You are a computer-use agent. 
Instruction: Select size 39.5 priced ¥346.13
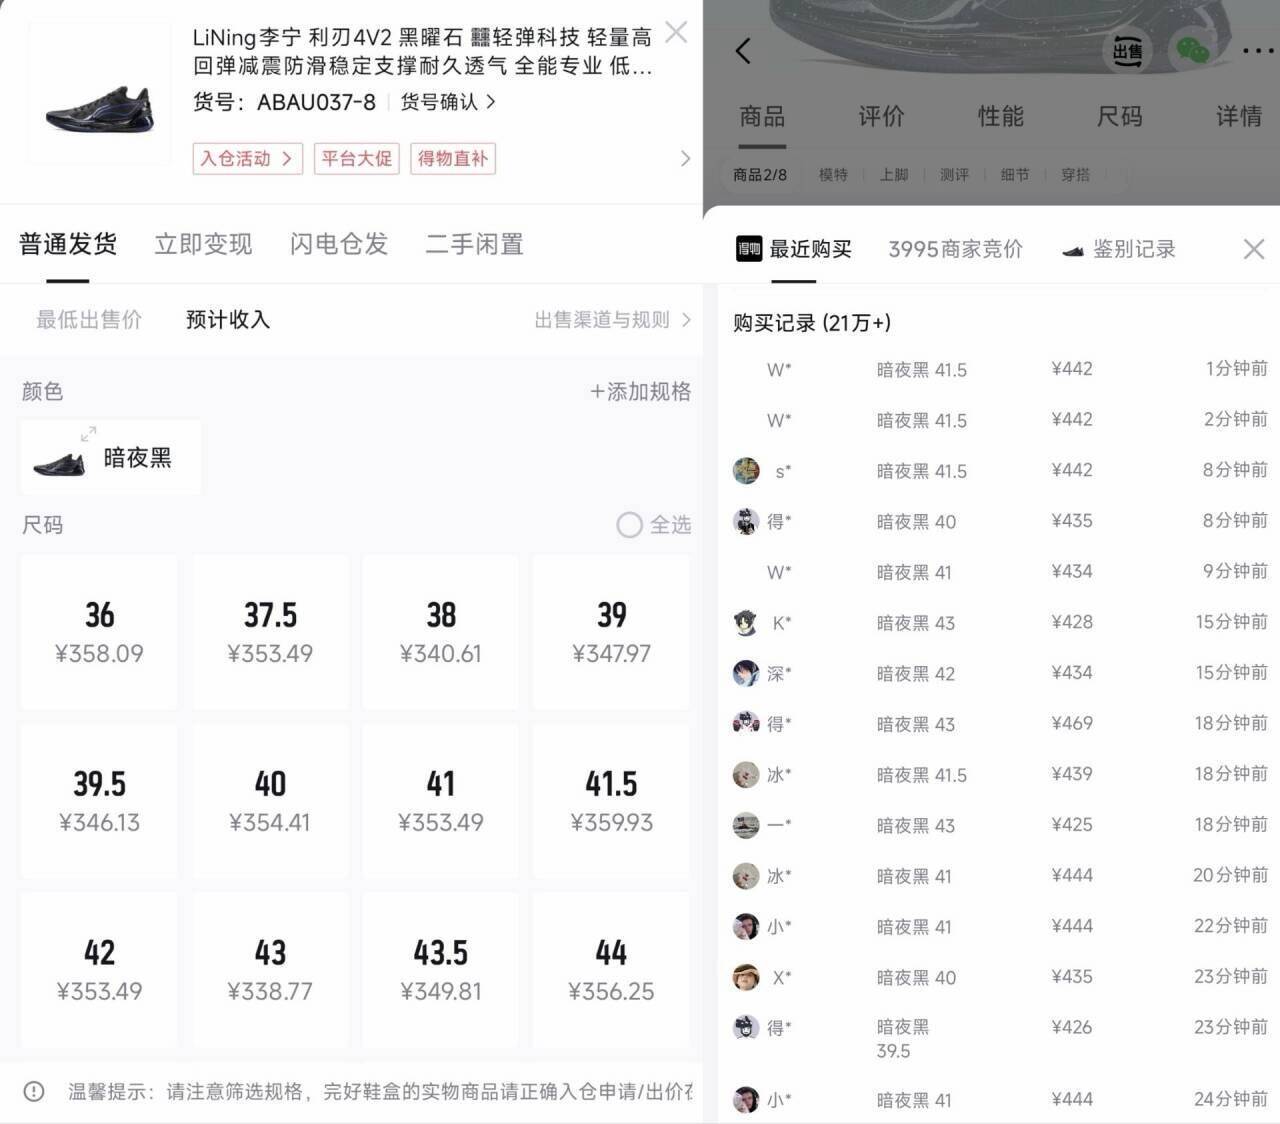[99, 801]
